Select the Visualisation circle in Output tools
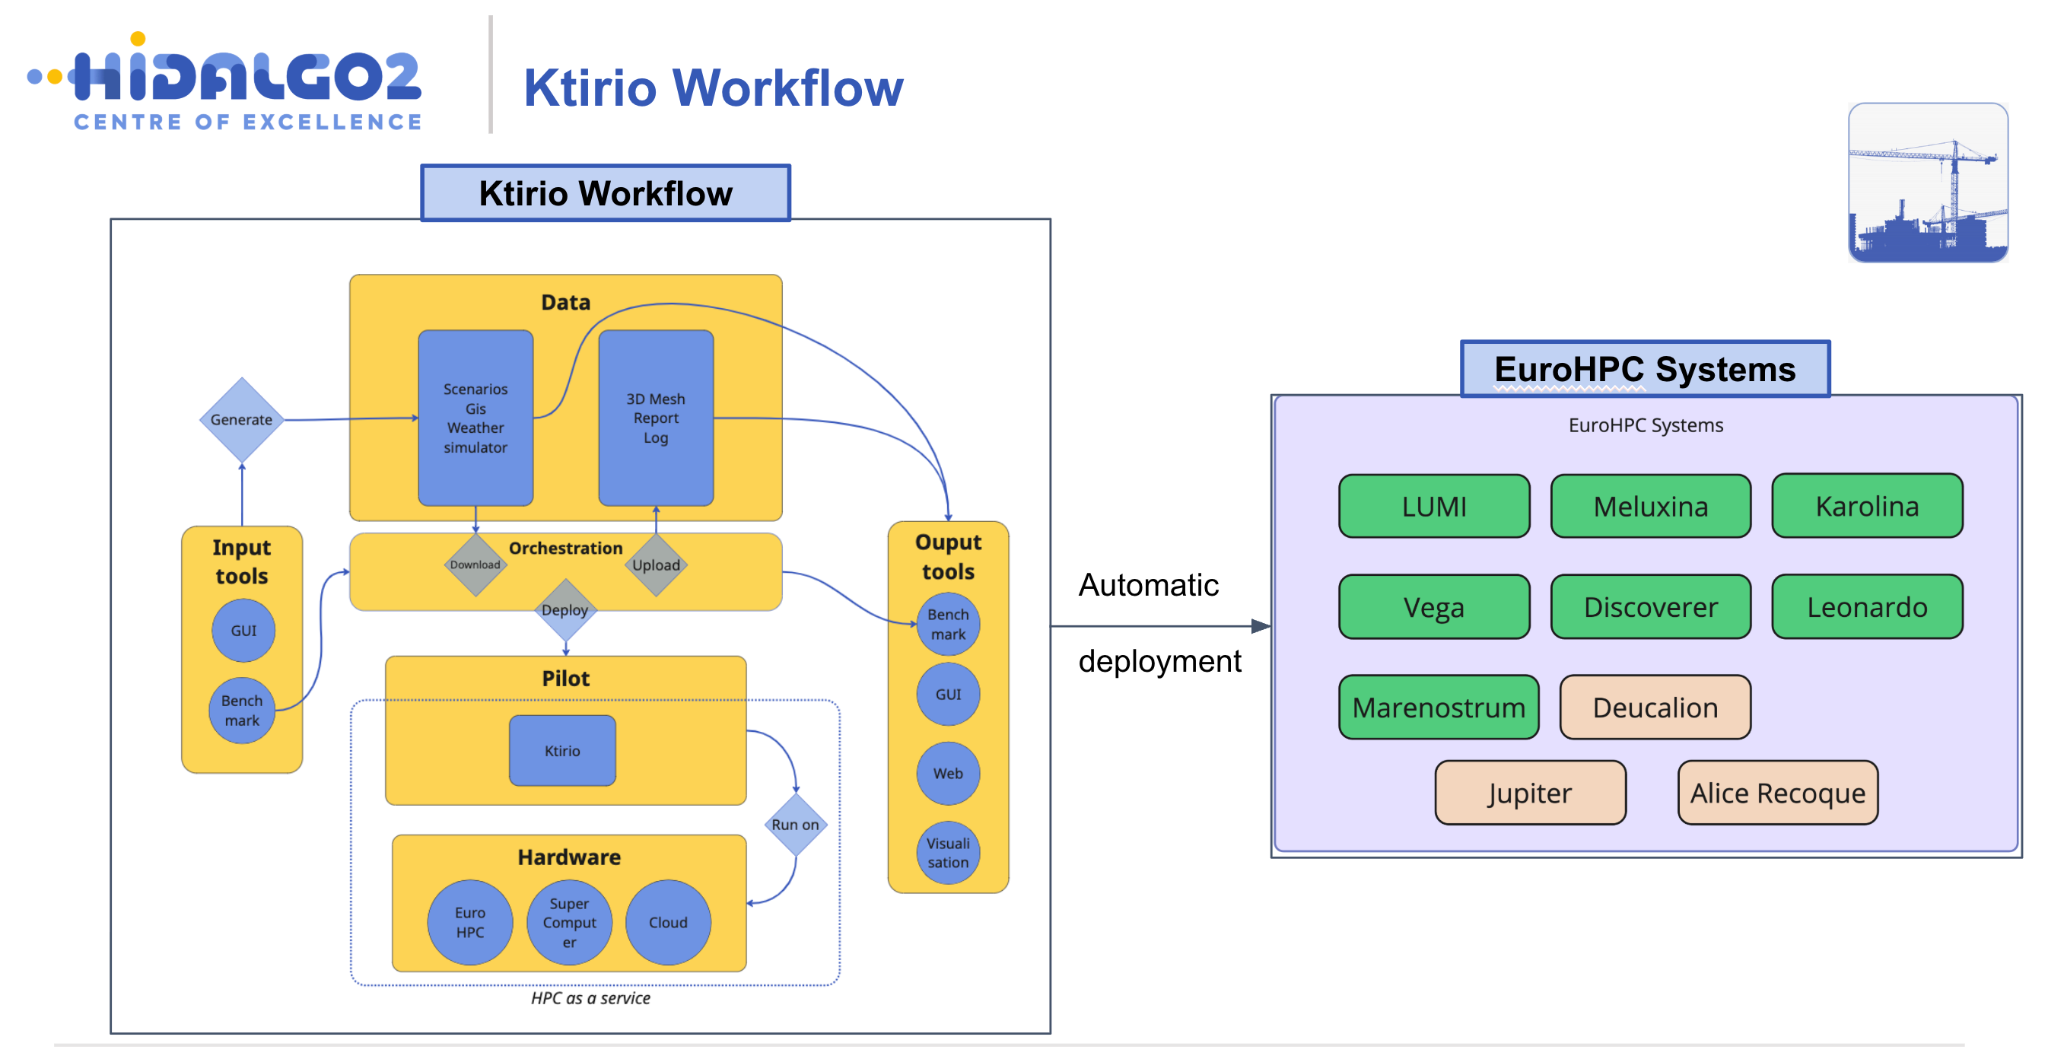This screenshot has height=1047, width=2048. point(948,853)
